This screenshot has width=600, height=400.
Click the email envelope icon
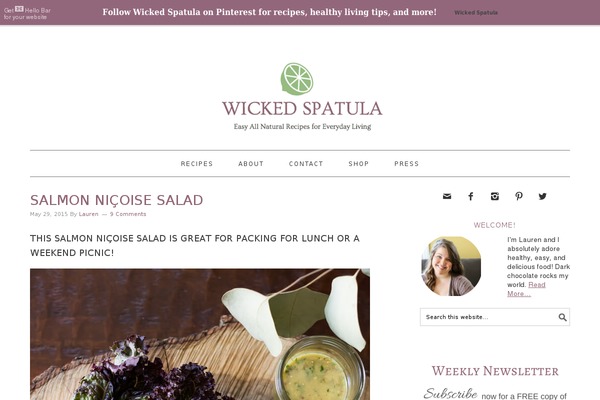tap(447, 196)
